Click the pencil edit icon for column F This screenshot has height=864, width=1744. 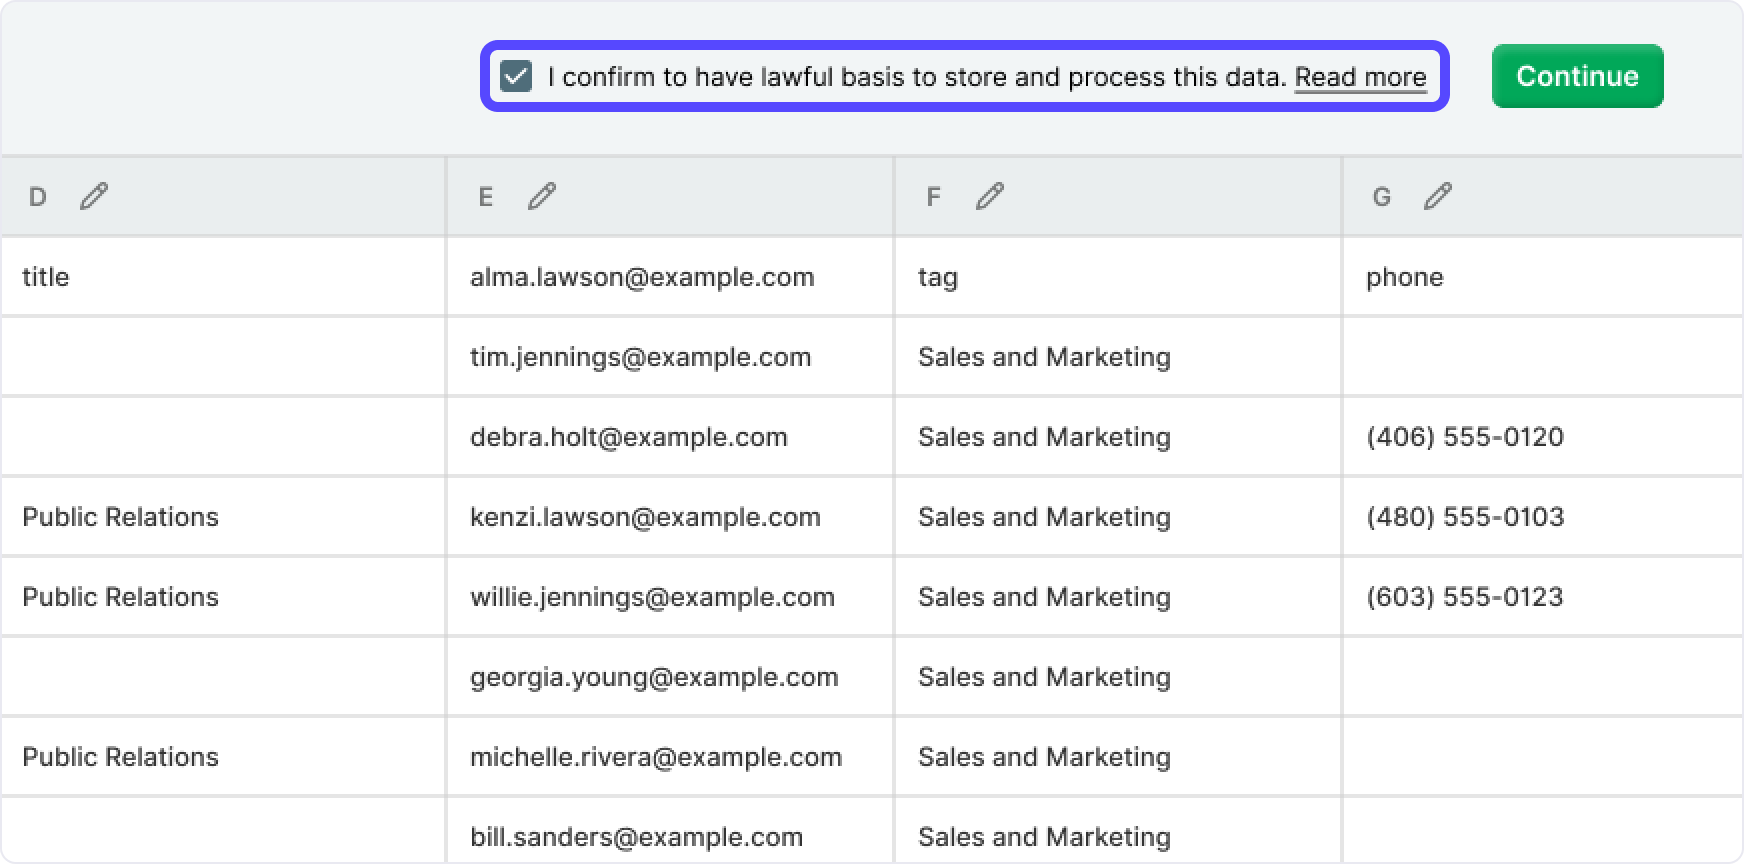(x=990, y=196)
